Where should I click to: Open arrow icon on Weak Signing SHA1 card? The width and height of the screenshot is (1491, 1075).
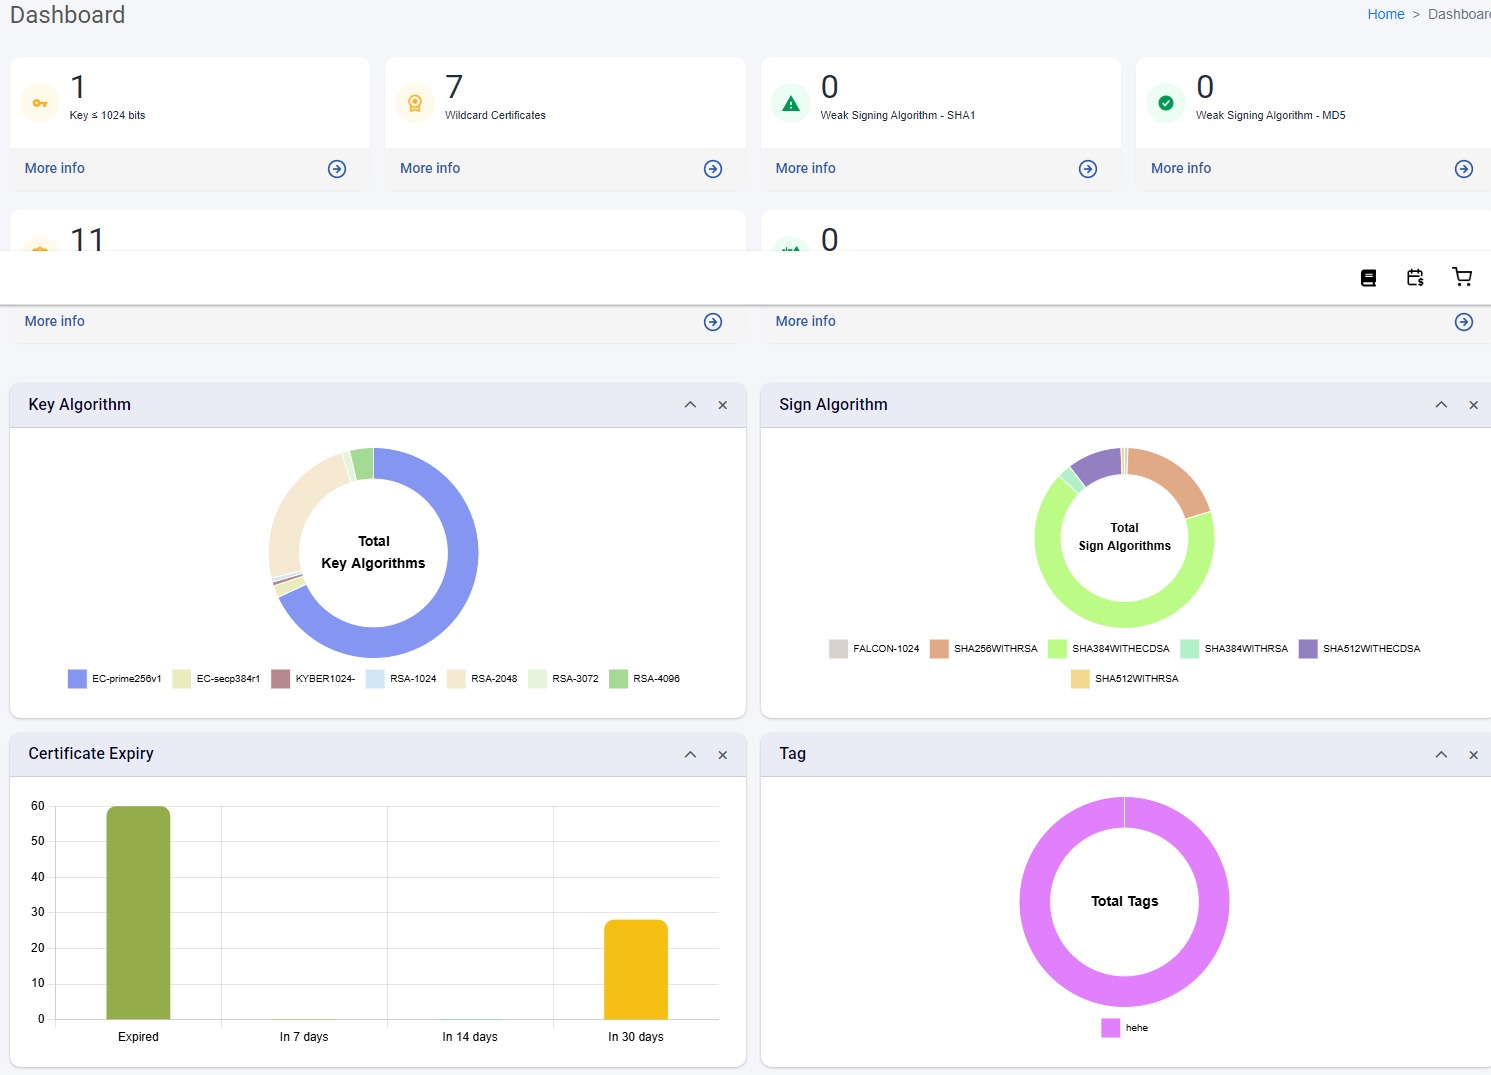pyautogui.click(x=1088, y=169)
